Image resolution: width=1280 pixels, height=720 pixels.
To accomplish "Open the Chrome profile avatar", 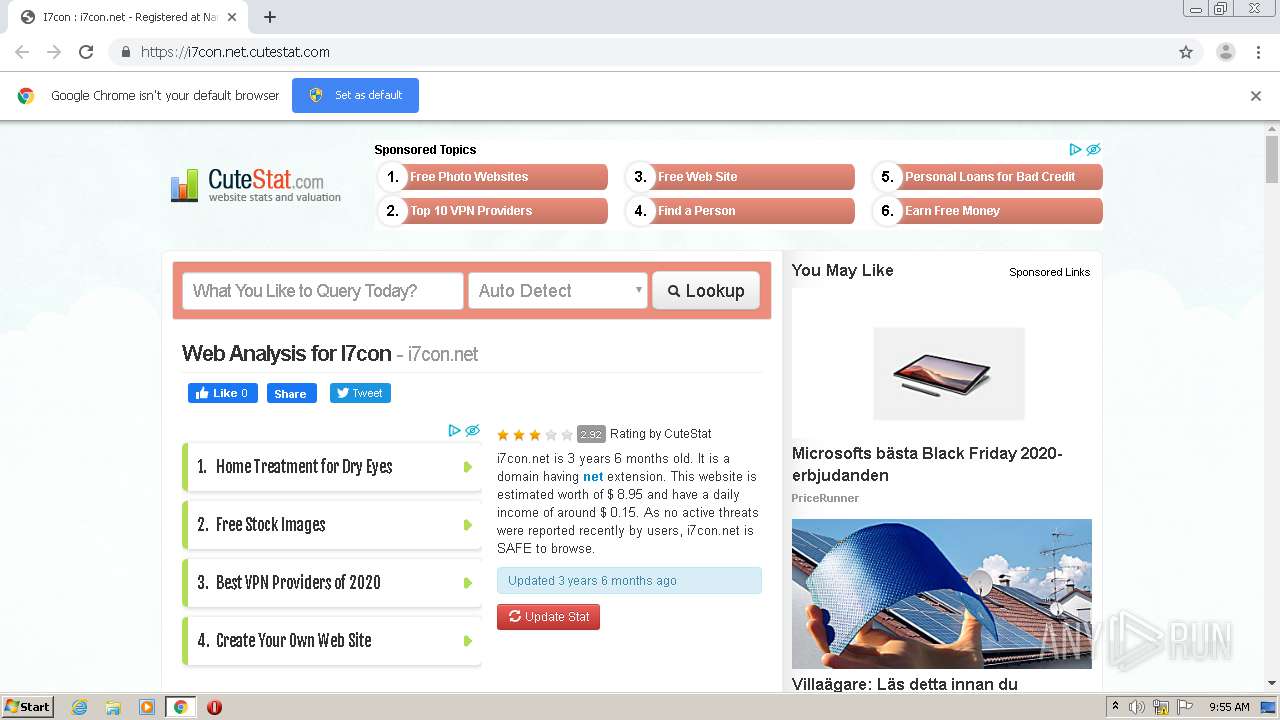I will tap(1226, 52).
